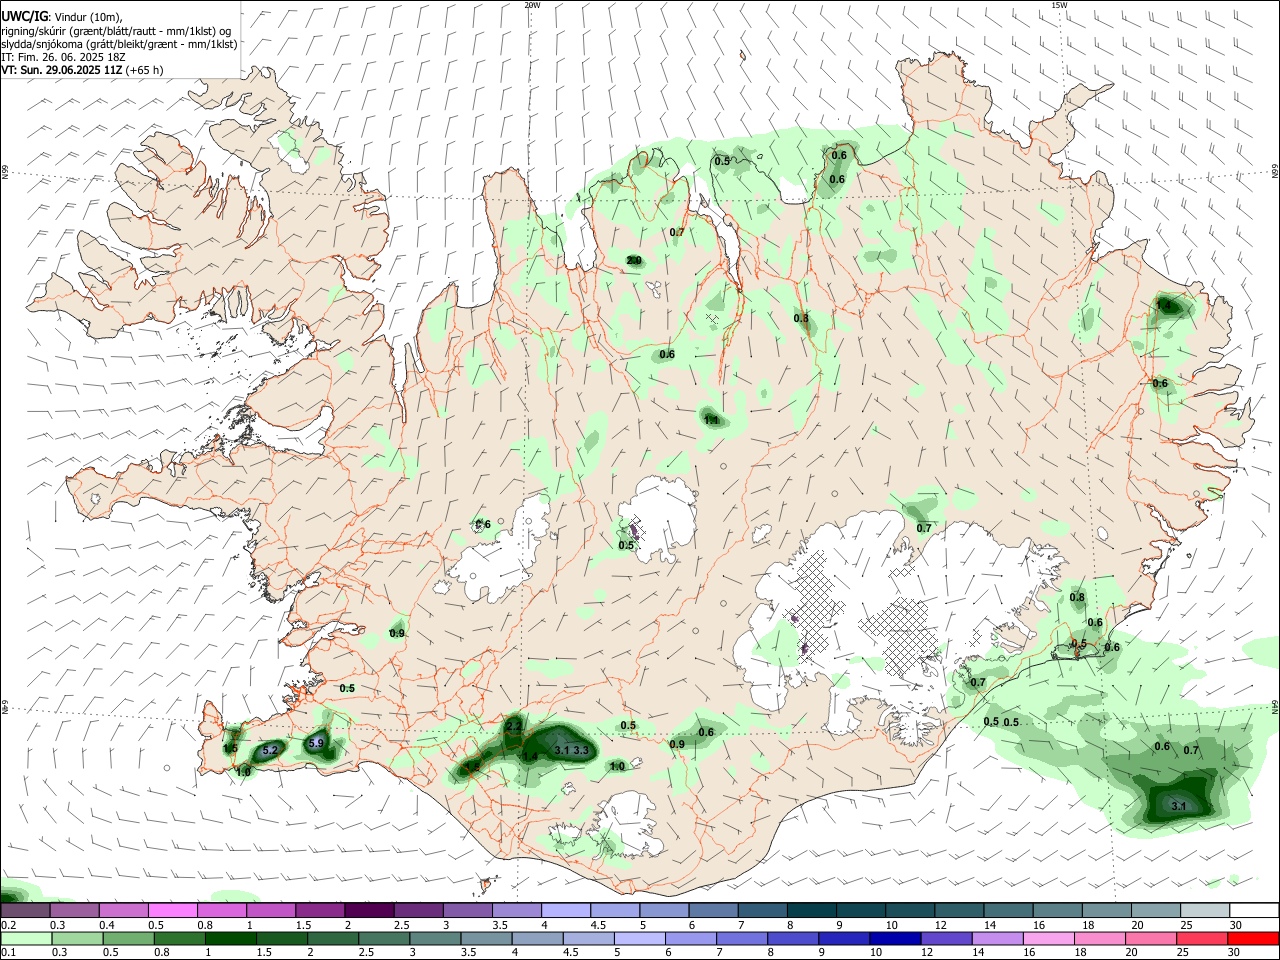Select the 3.3 precipitation value in south Iceland

[581, 750]
